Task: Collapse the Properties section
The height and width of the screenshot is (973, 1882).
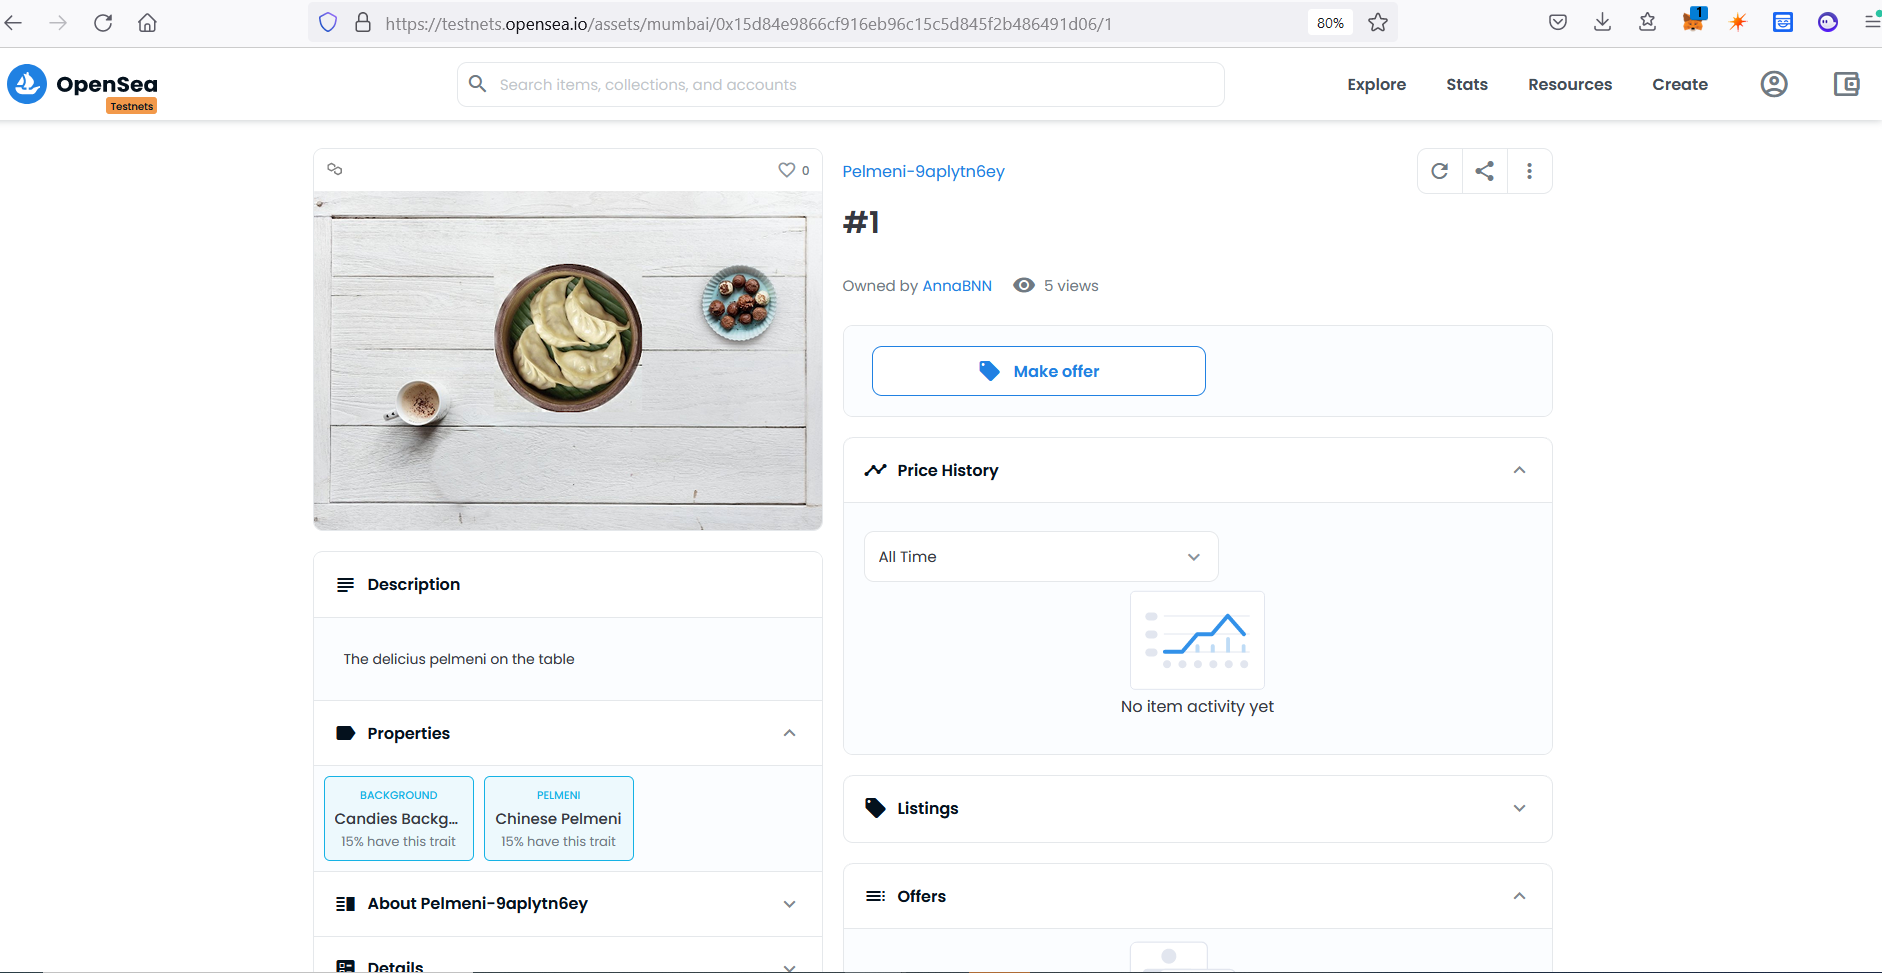Action: pyautogui.click(x=789, y=733)
